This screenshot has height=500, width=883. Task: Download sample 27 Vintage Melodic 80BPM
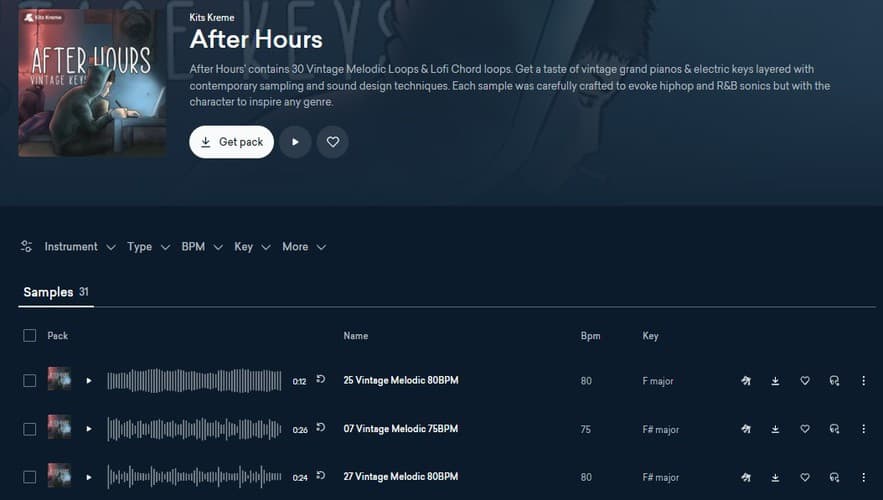(775, 477)
